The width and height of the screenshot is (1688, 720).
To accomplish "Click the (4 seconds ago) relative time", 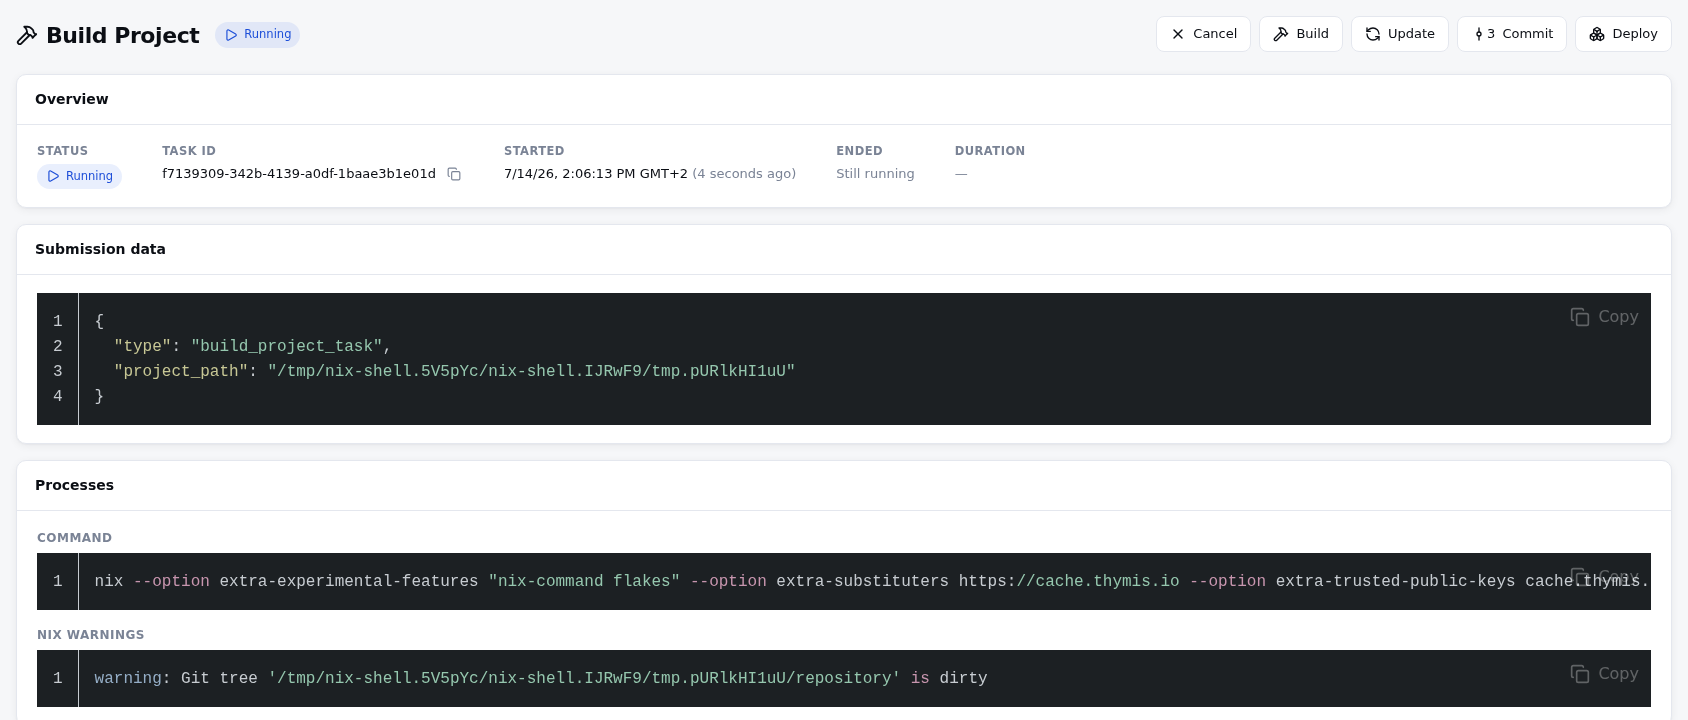I will tap(744, 174).
